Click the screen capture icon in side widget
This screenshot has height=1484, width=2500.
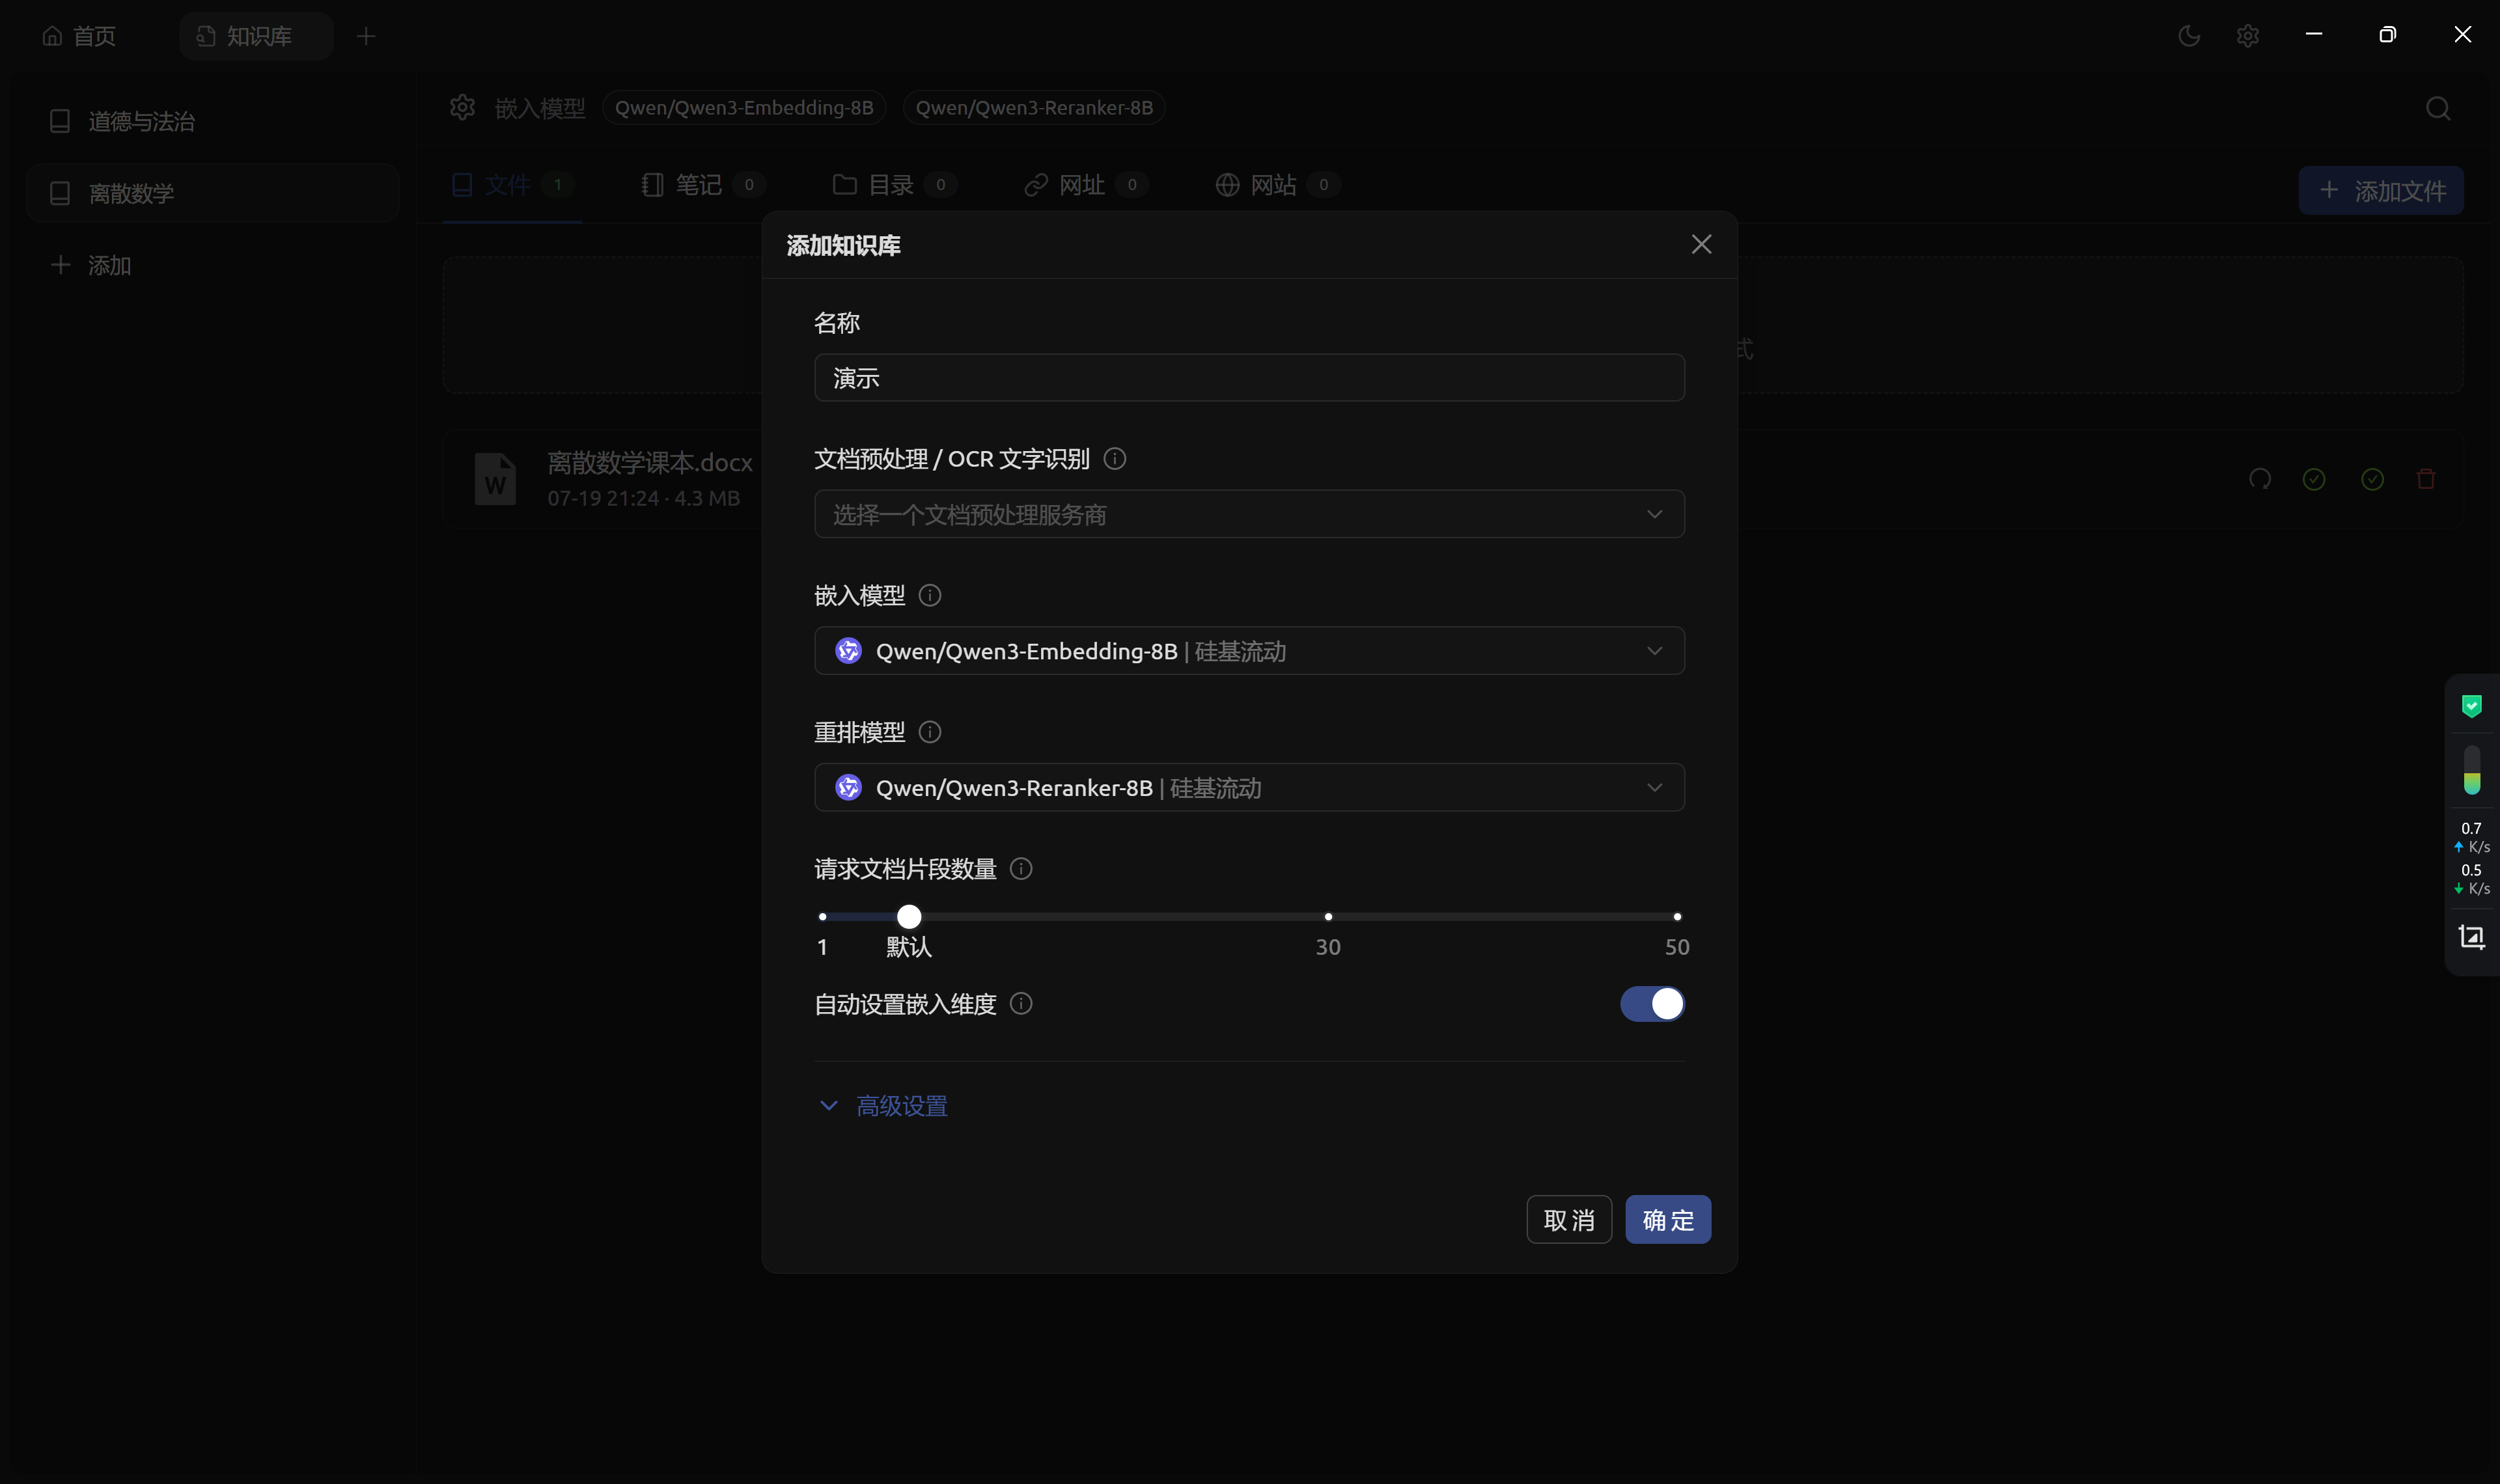click(x=2472, y=937)
